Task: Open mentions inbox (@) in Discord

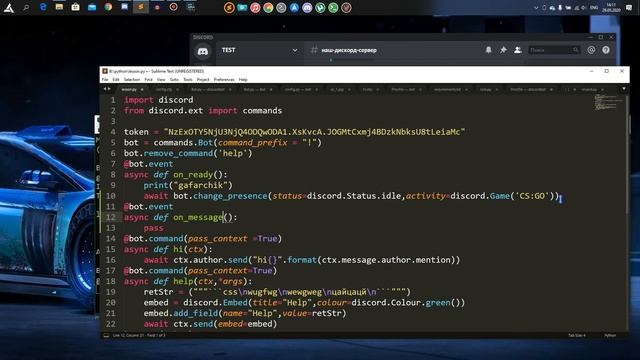Action: coord(591,50)
